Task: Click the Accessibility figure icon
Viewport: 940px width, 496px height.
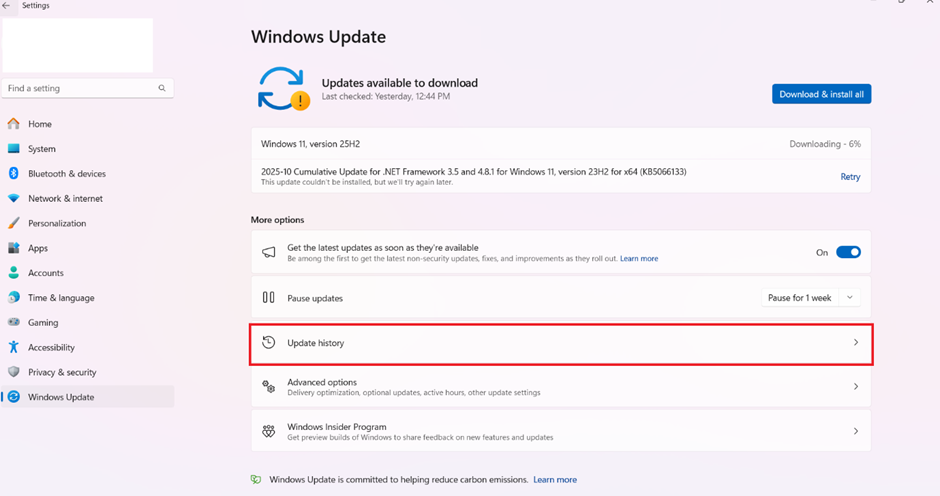Action: coord(14,347)
